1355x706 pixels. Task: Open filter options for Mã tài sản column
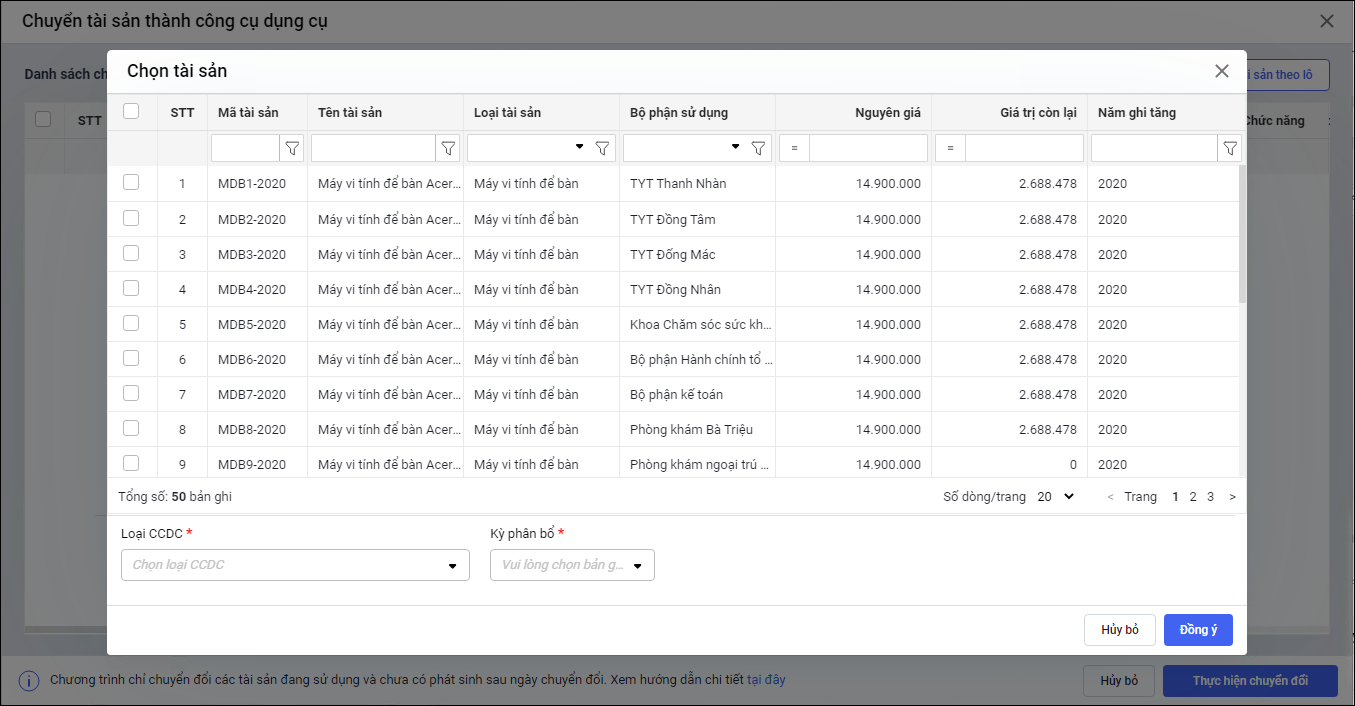point(292,148)
